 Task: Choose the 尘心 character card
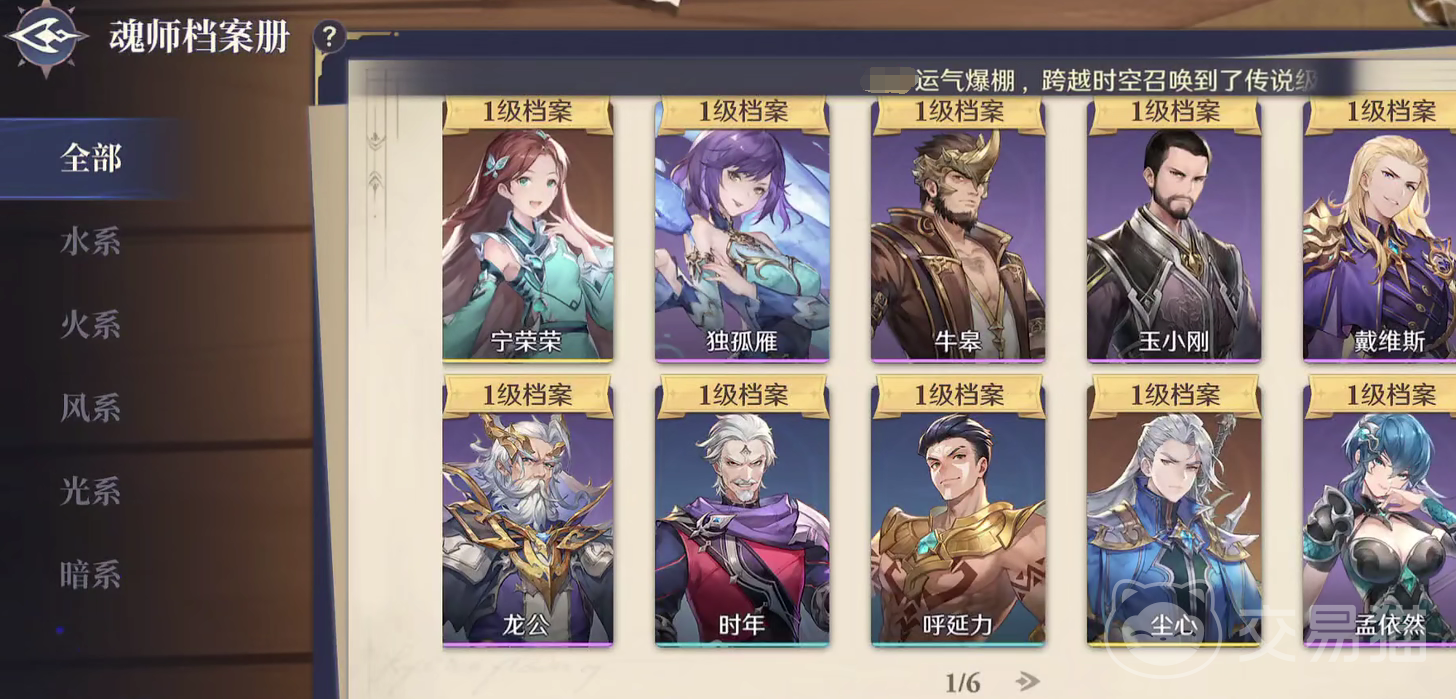[1174, 511]
